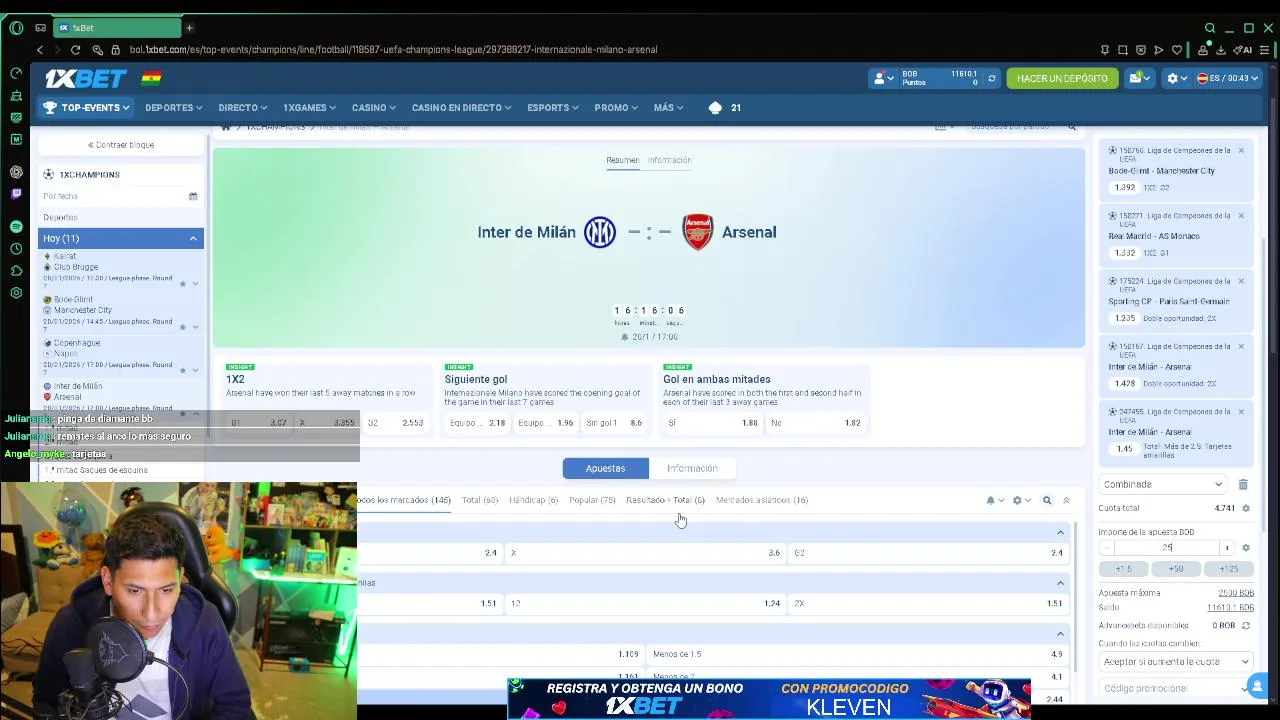Expand the ESPORTS dropdown
This screenshot has height=720, width=1280.
click(553, 107)
